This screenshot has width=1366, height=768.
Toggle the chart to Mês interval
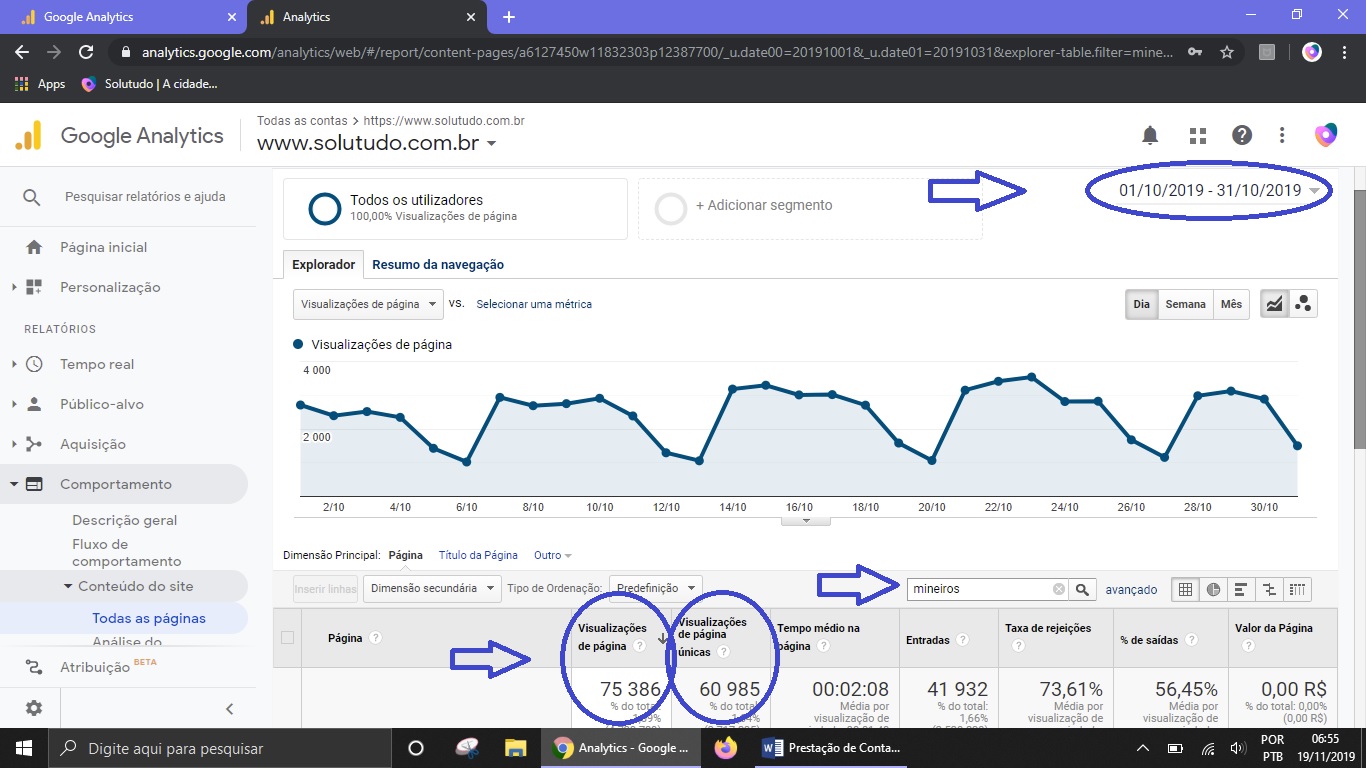click(x=1231, y=304)
